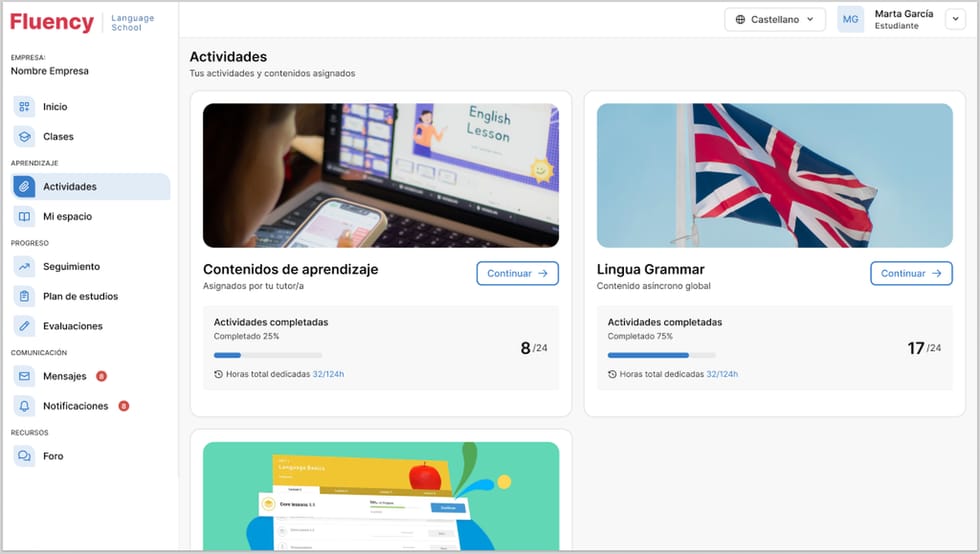Open Foro in the sidebar
Viewport: 980px width, 554px height.
(91, 456)
